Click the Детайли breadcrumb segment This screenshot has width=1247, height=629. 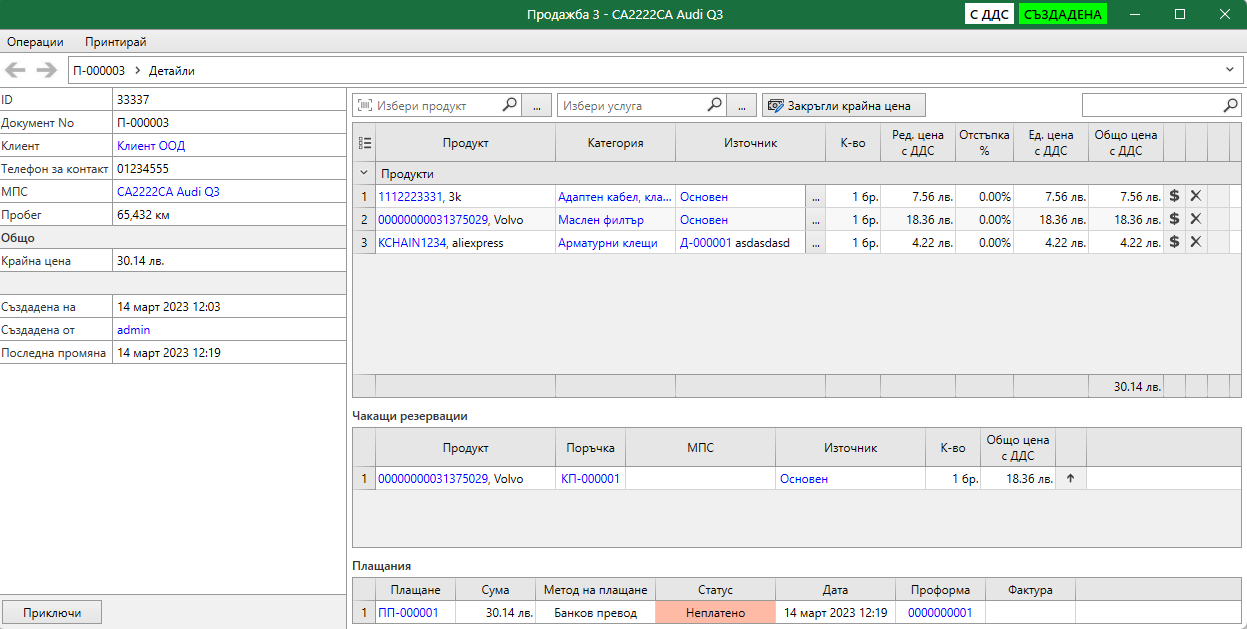pos(173,70)
